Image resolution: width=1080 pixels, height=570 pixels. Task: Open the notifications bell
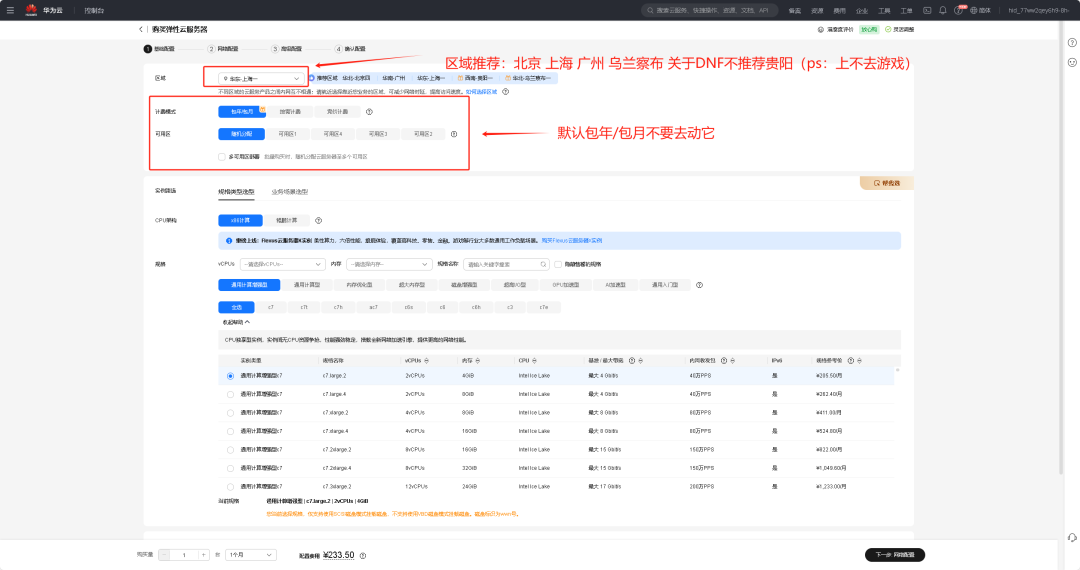click(942, 10)
